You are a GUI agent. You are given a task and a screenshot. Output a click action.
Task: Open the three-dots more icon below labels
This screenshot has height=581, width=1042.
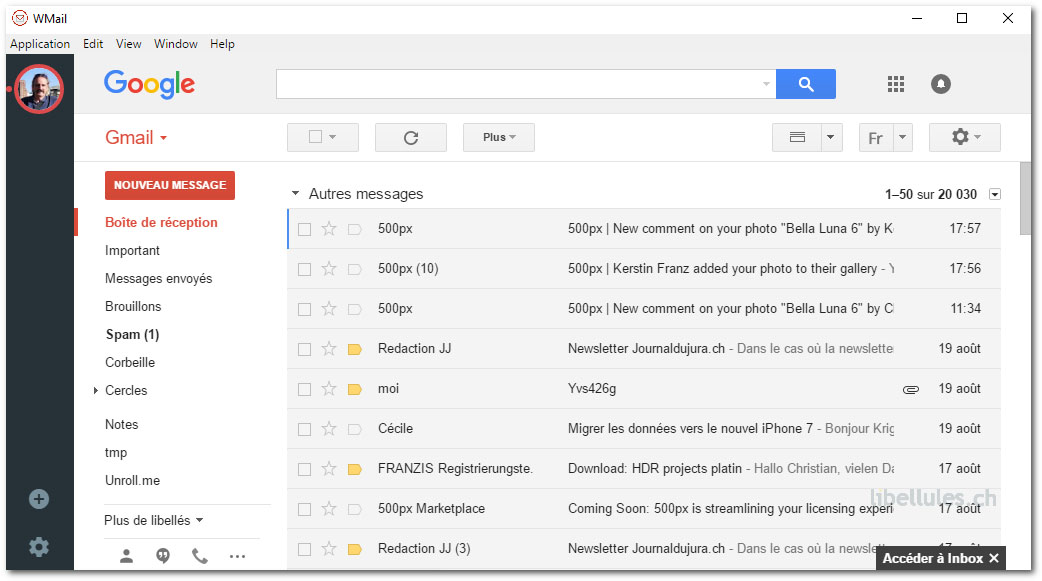[237, 556]
